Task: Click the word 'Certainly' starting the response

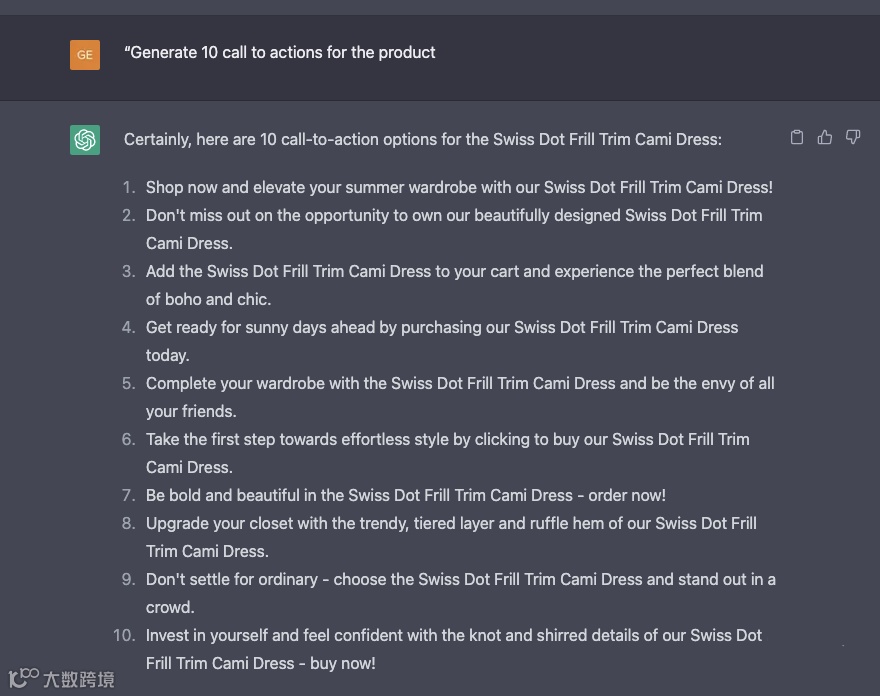Action: pos(157,140)
